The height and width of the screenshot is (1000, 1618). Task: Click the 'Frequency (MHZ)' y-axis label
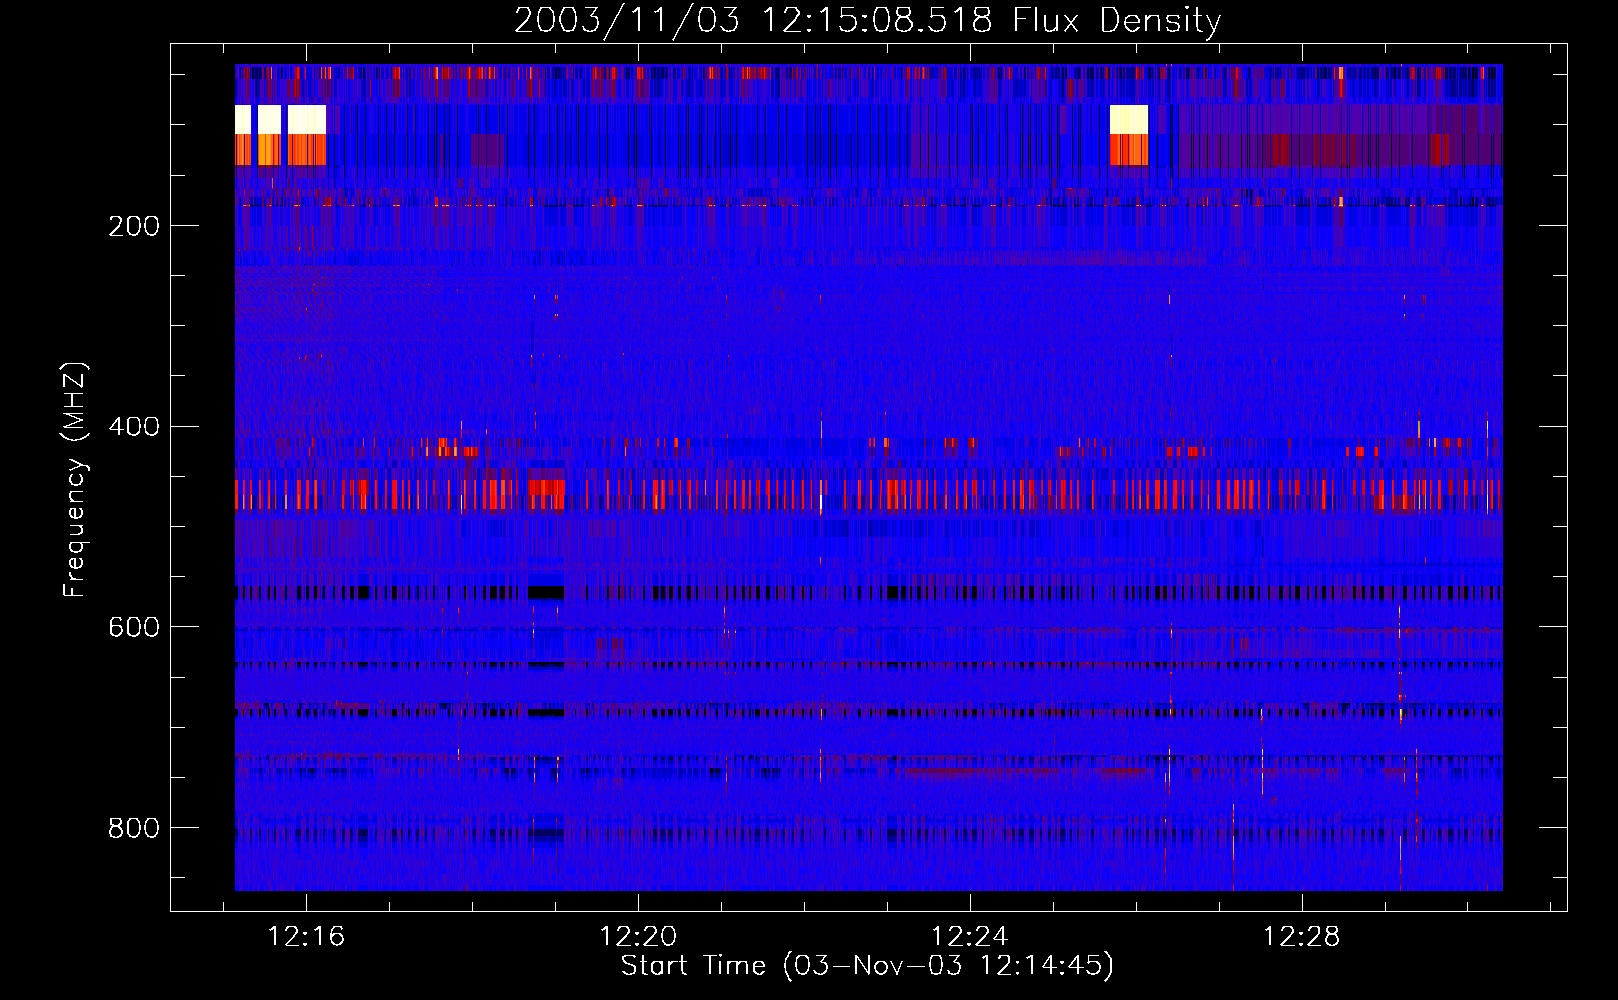(75, 479)
